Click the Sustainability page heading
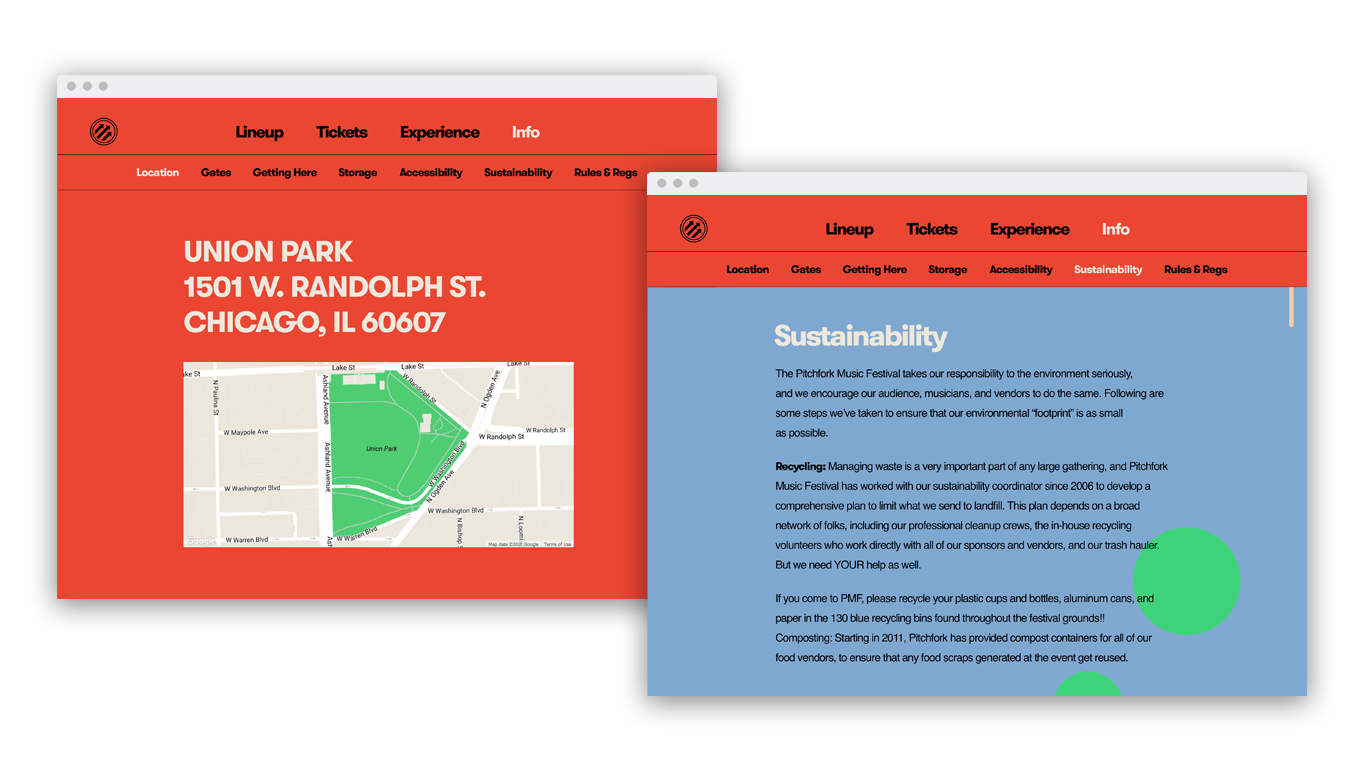 861,336
